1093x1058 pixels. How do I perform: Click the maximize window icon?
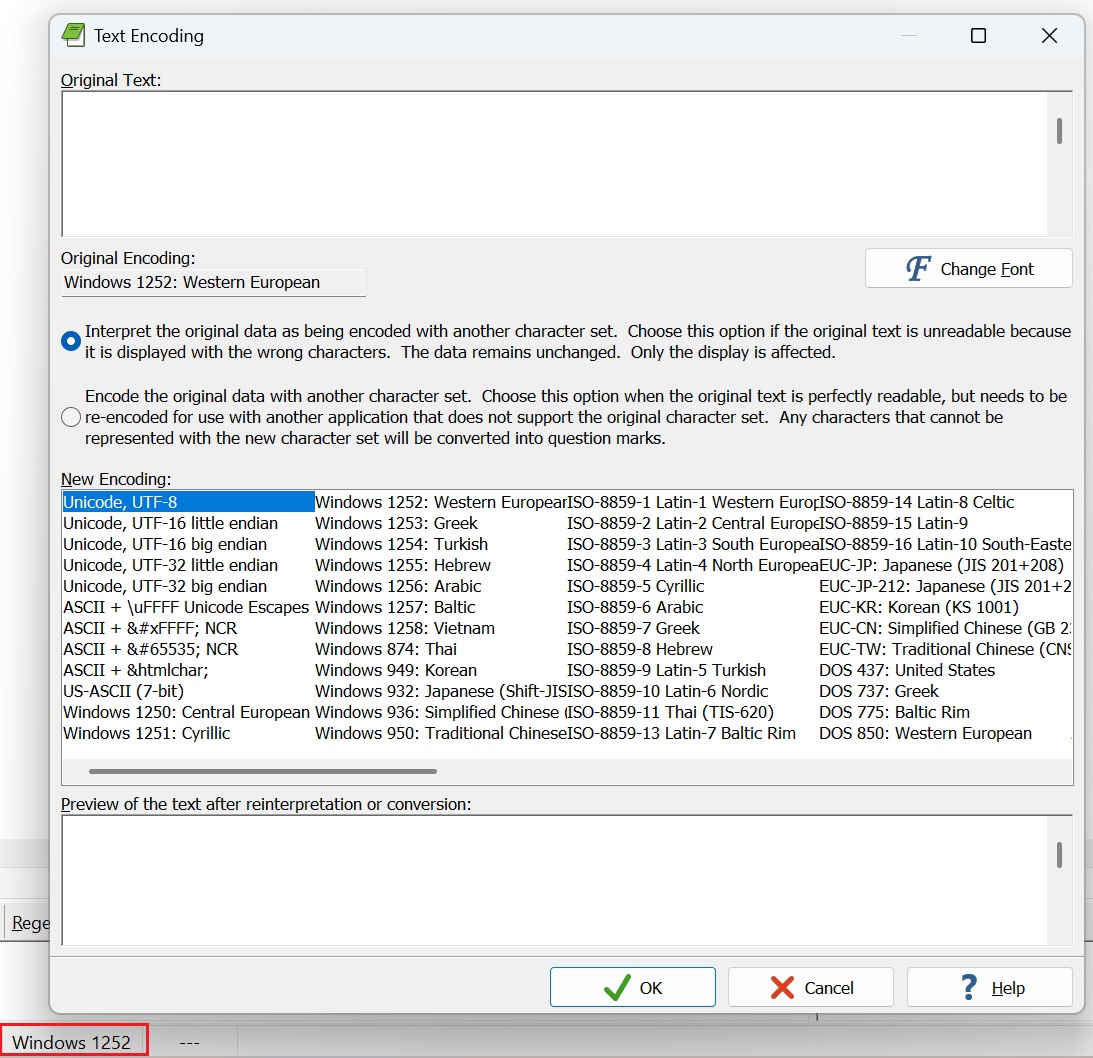(x=978, y=35)
